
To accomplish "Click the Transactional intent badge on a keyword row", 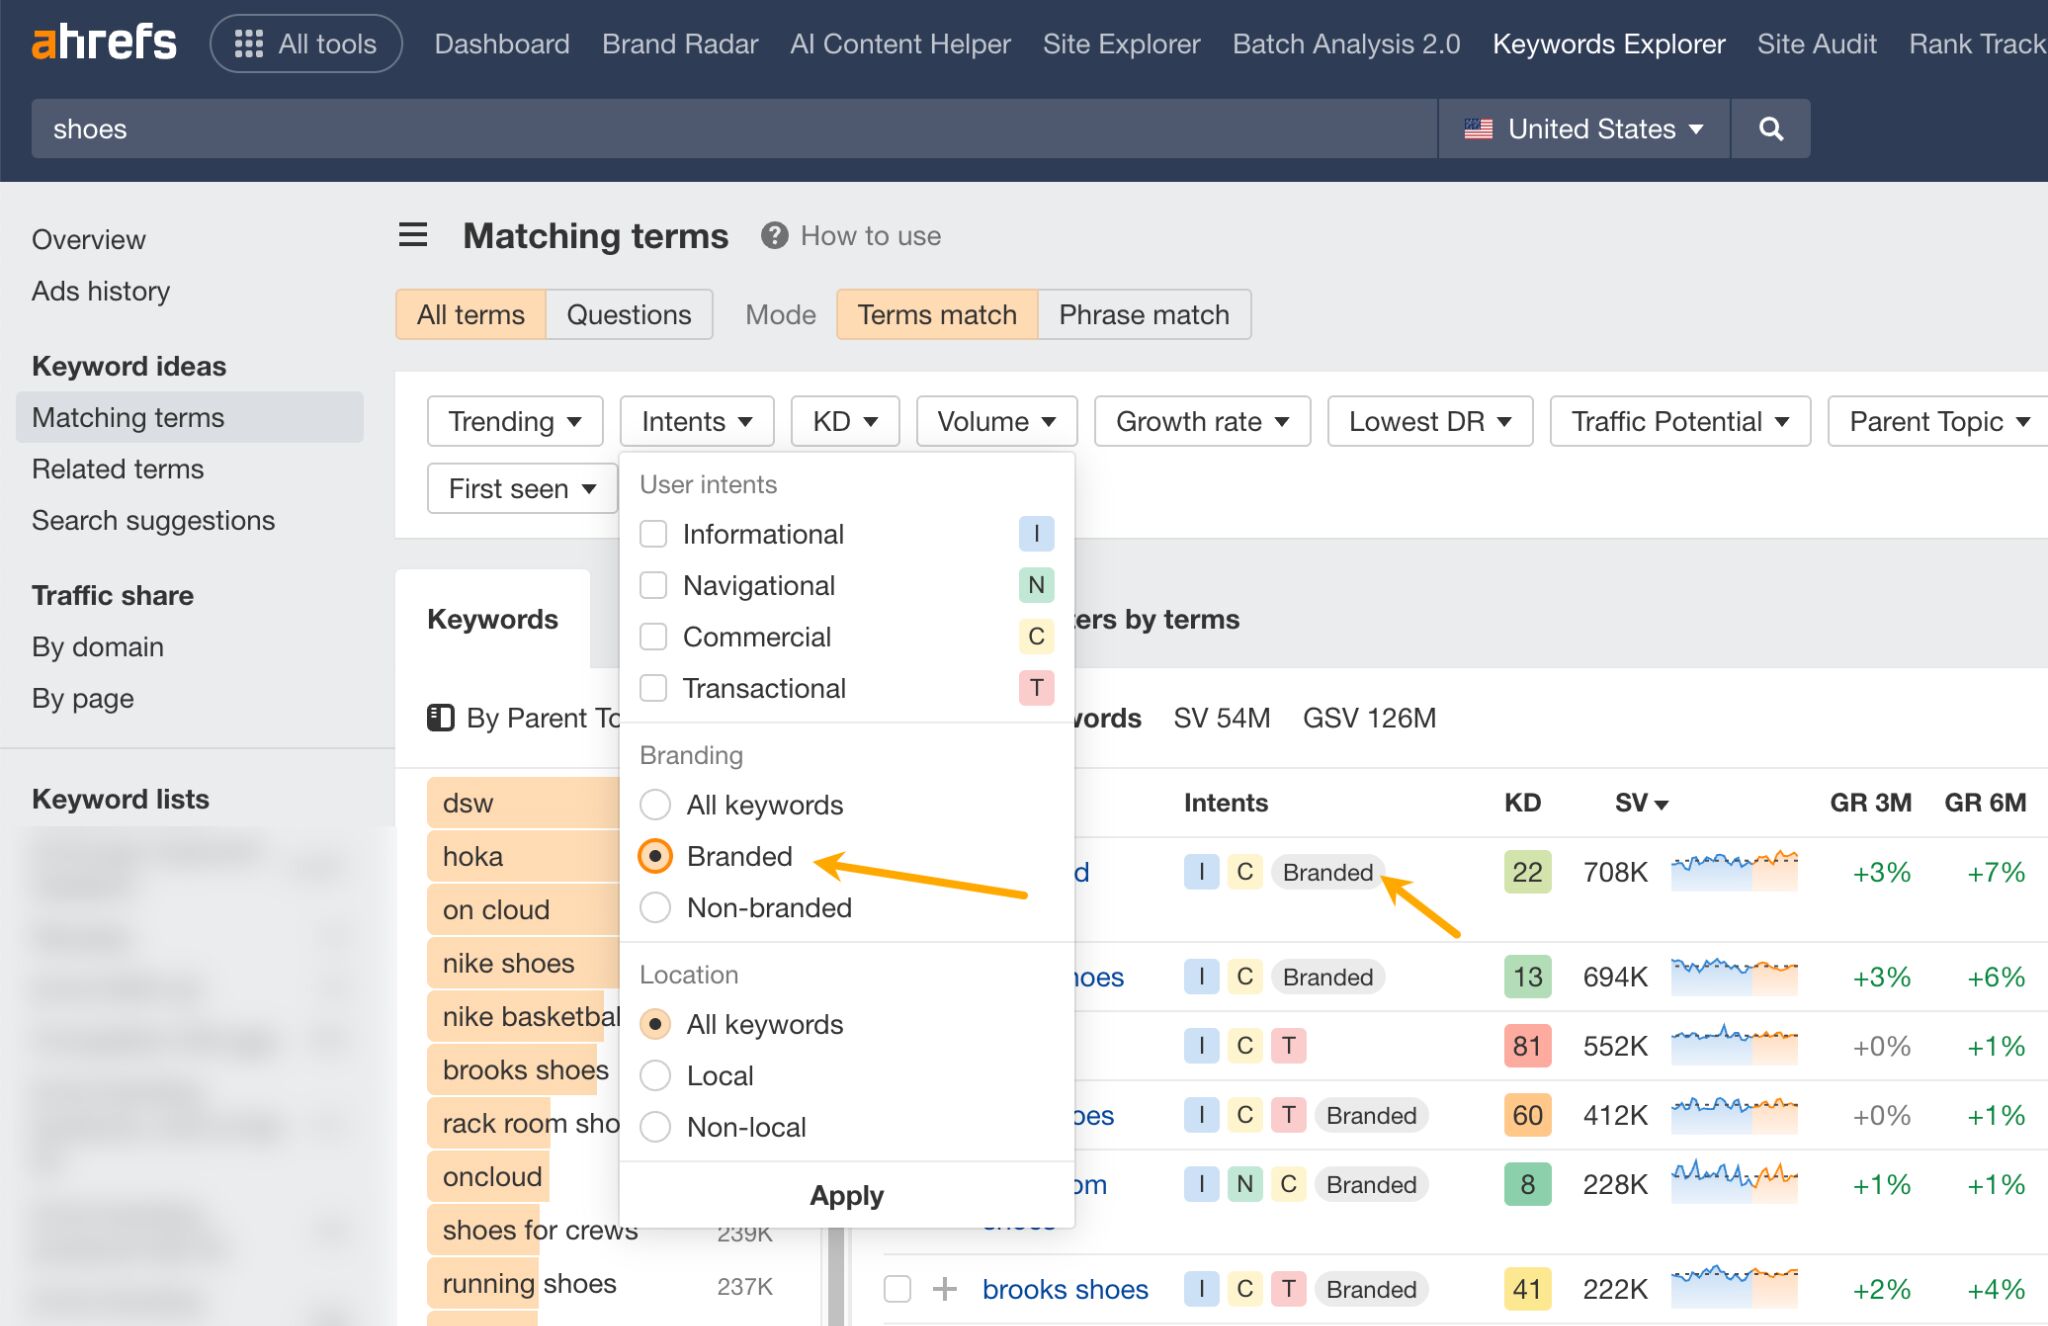I will 1289,1045.
